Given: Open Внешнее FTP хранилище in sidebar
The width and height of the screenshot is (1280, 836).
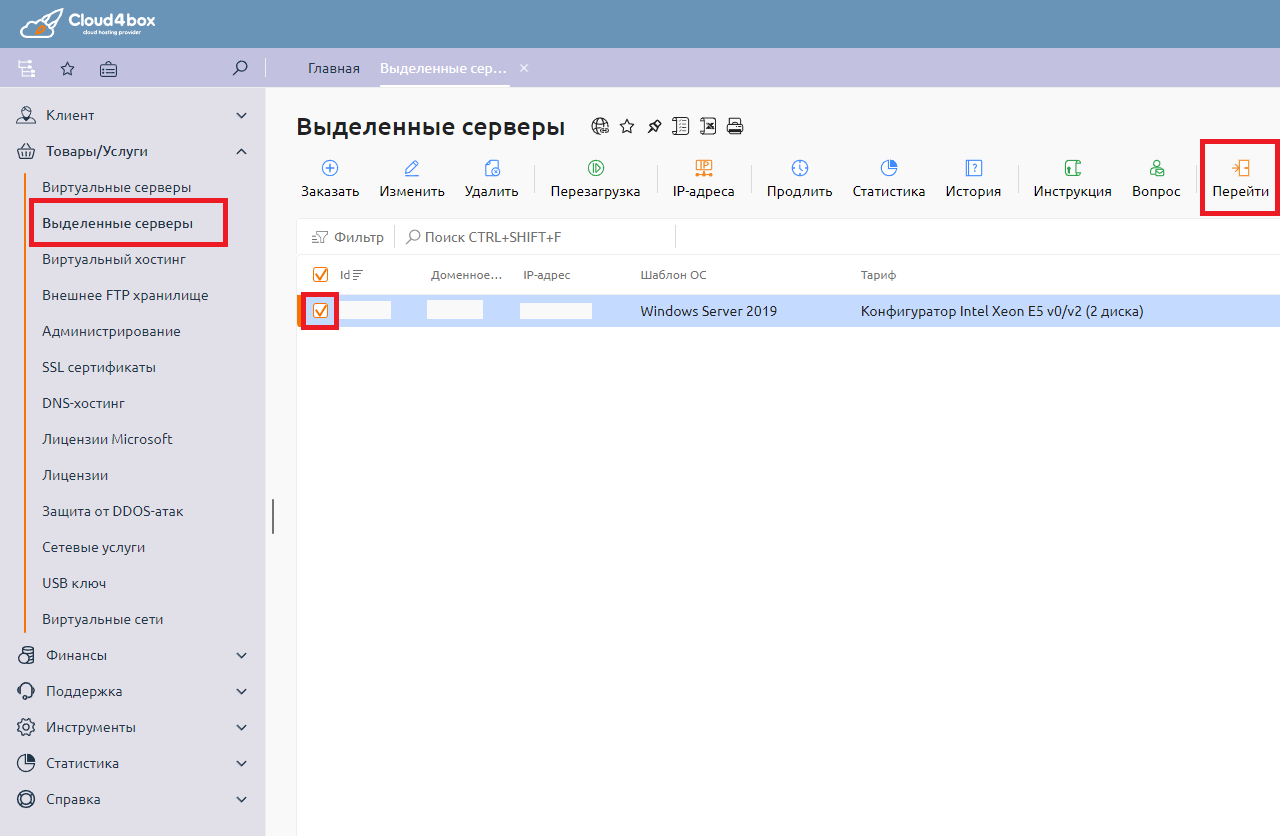Looking at the screenshot, I should coord(125,295).
